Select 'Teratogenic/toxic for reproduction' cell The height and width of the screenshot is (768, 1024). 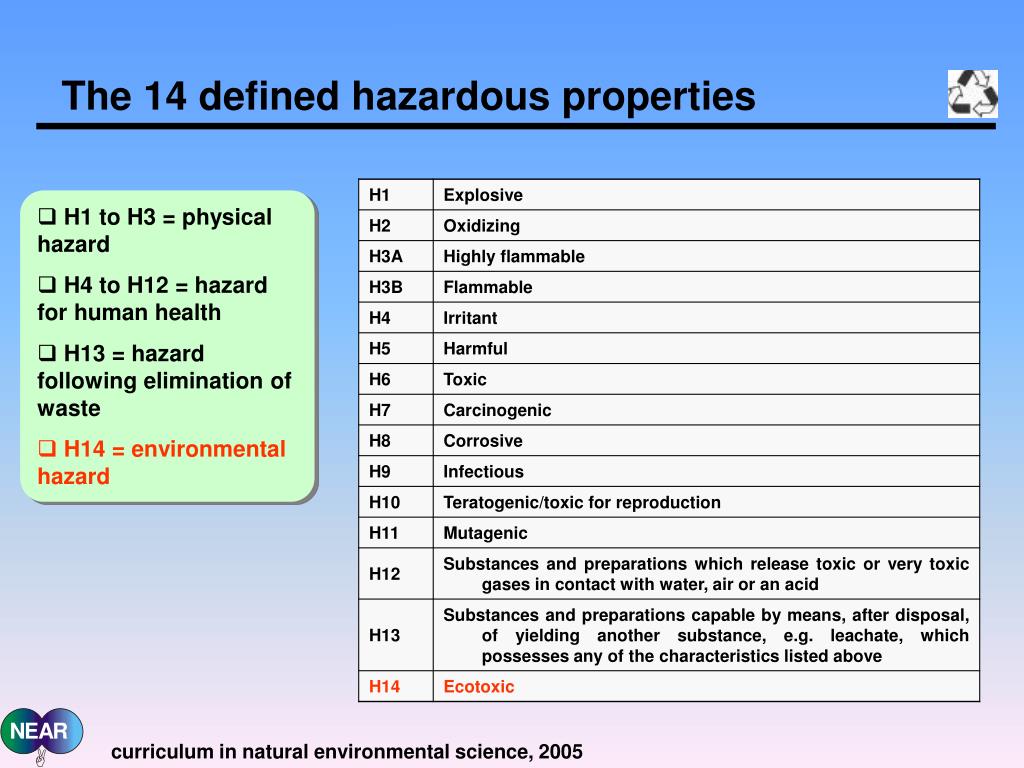point(706,502)
